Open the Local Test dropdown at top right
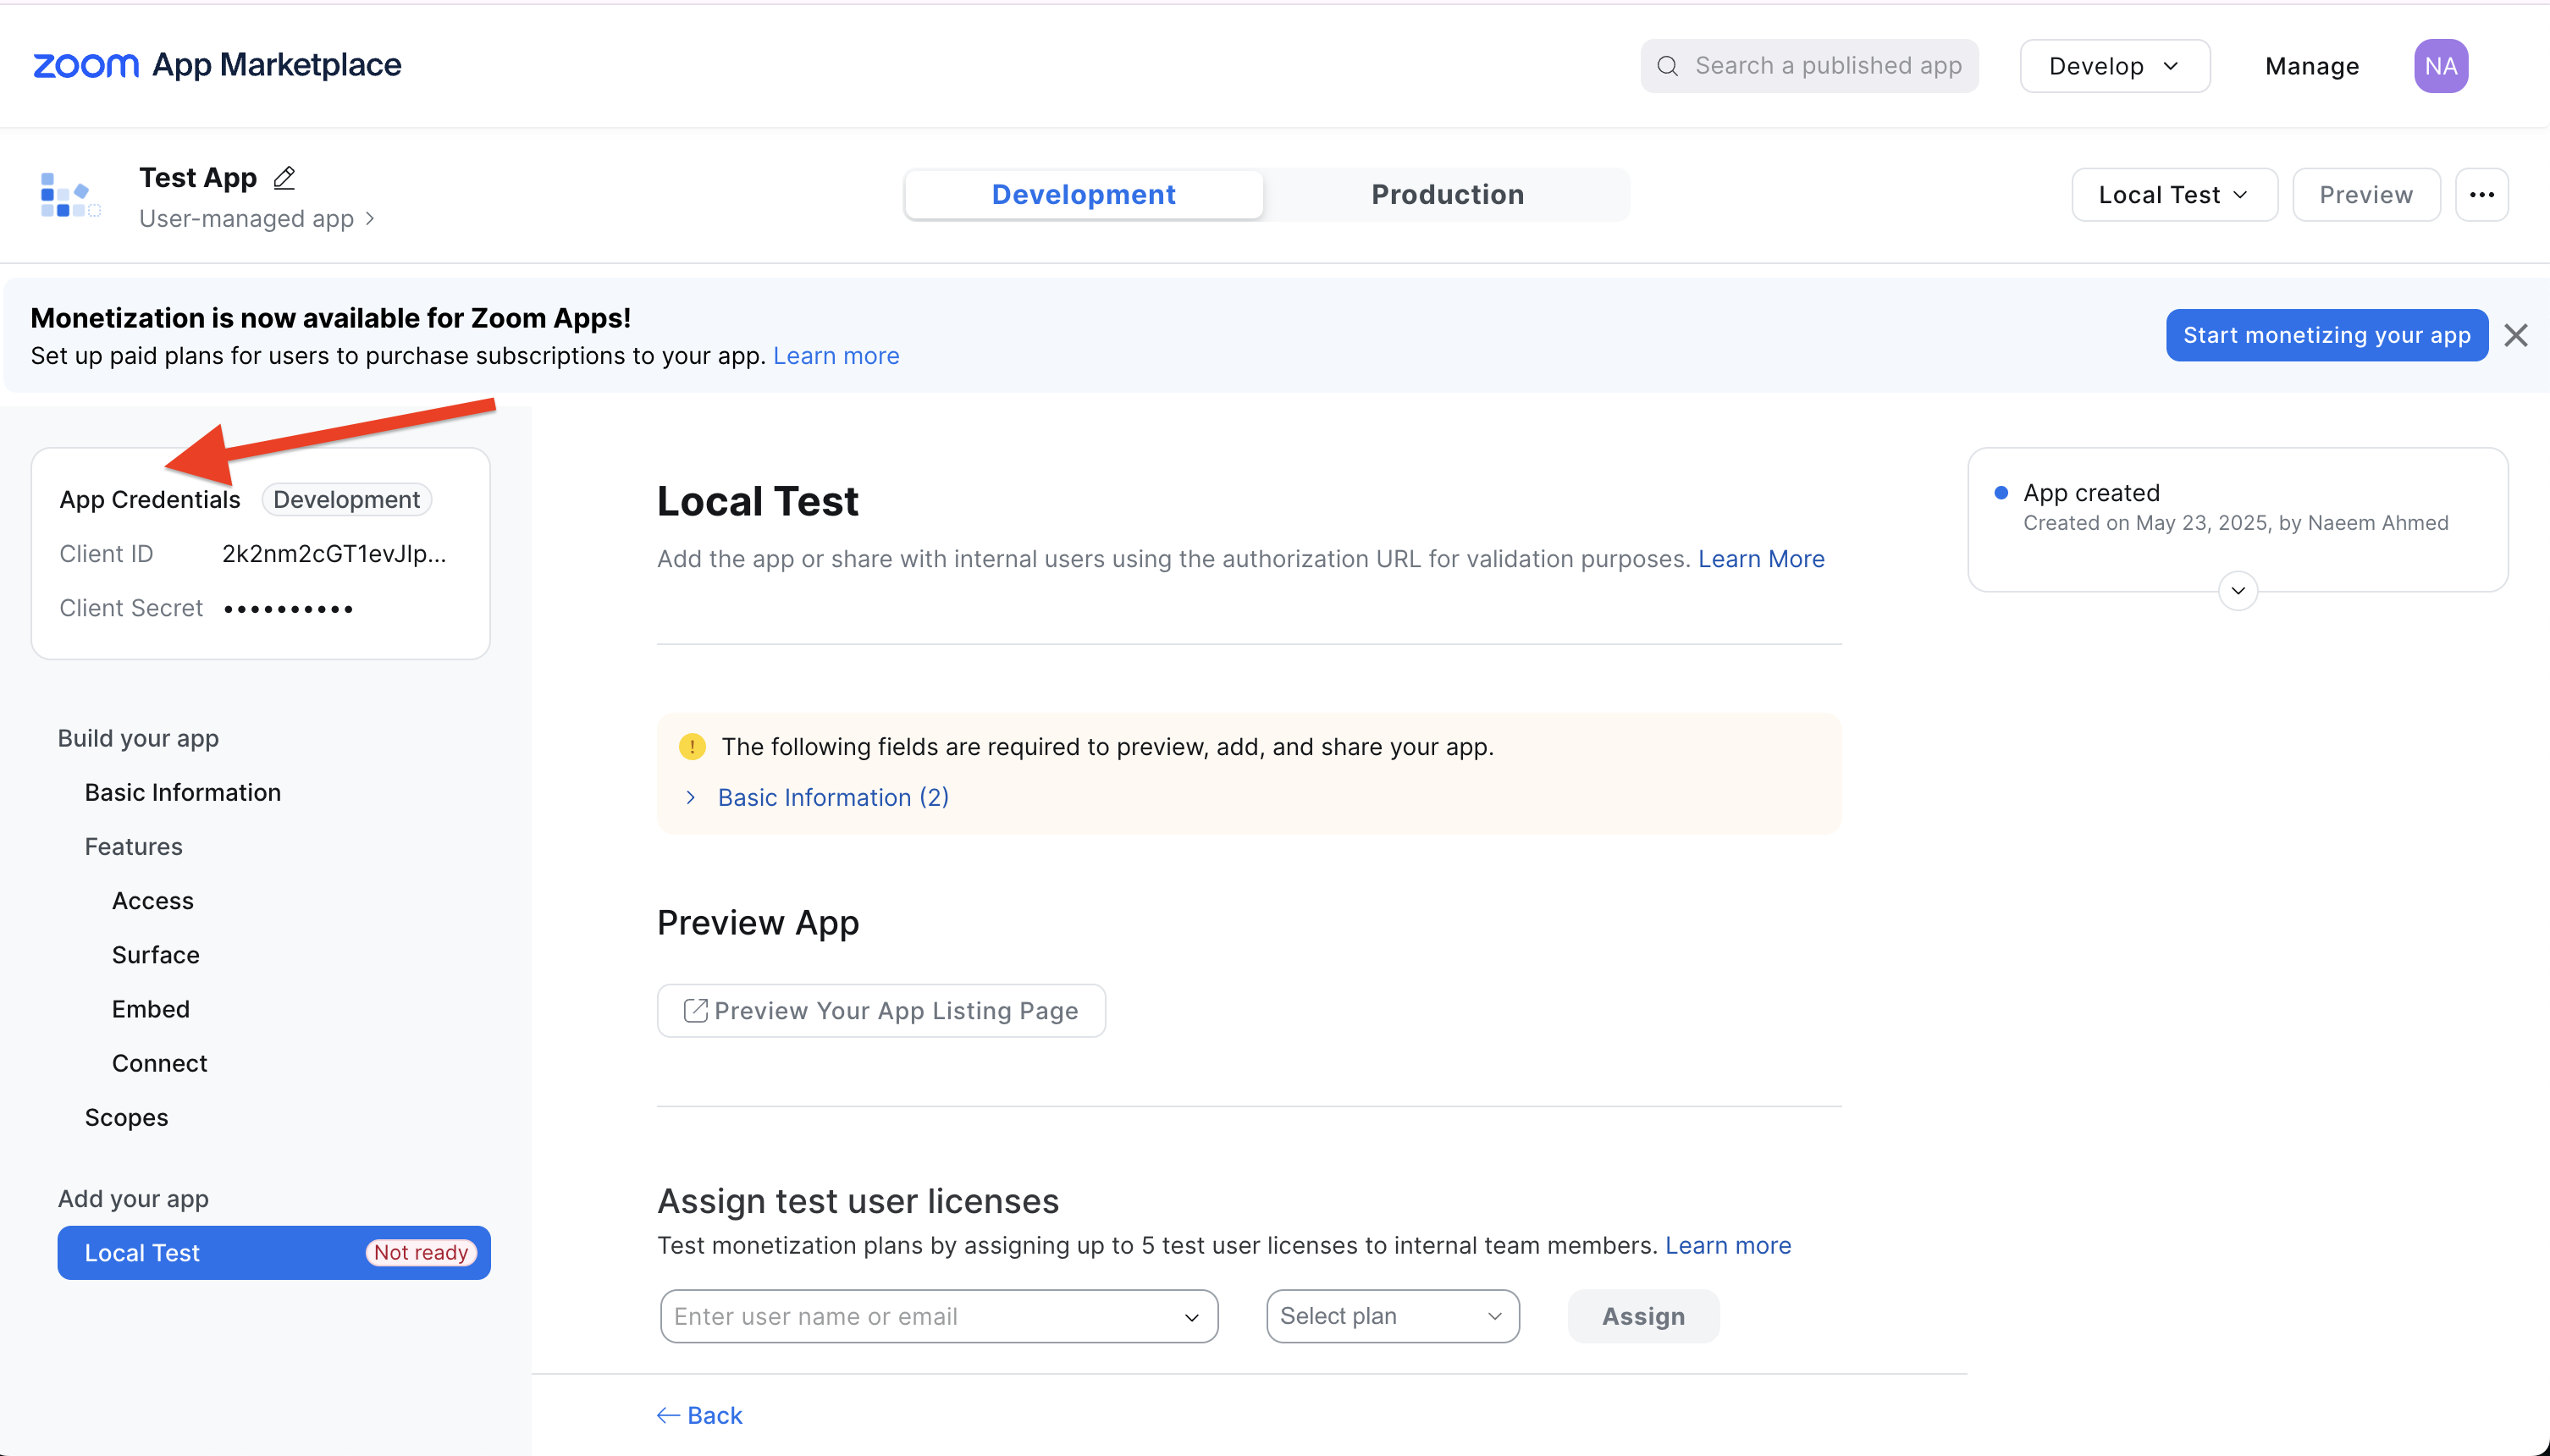This screenshot has height=1456, width=2550. (x=2173, y=195)
